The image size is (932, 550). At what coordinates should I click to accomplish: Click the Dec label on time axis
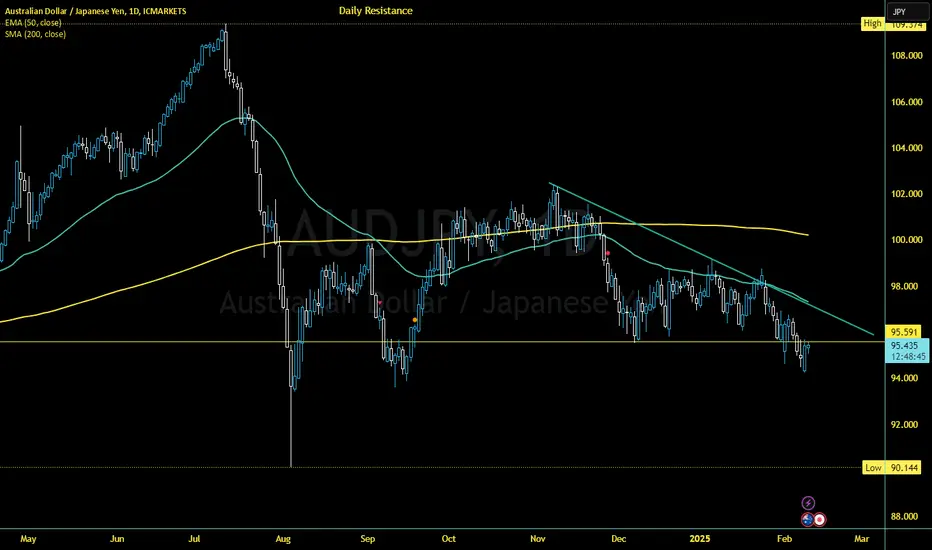tap(619, 539)
